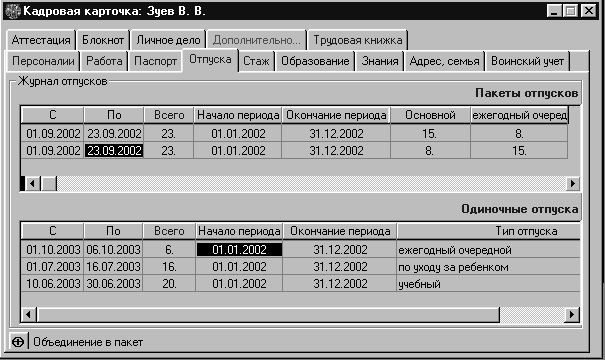Click Основной value 15. in first package row
Viewport: 605px width, 360px height.
tap(430, 134)
